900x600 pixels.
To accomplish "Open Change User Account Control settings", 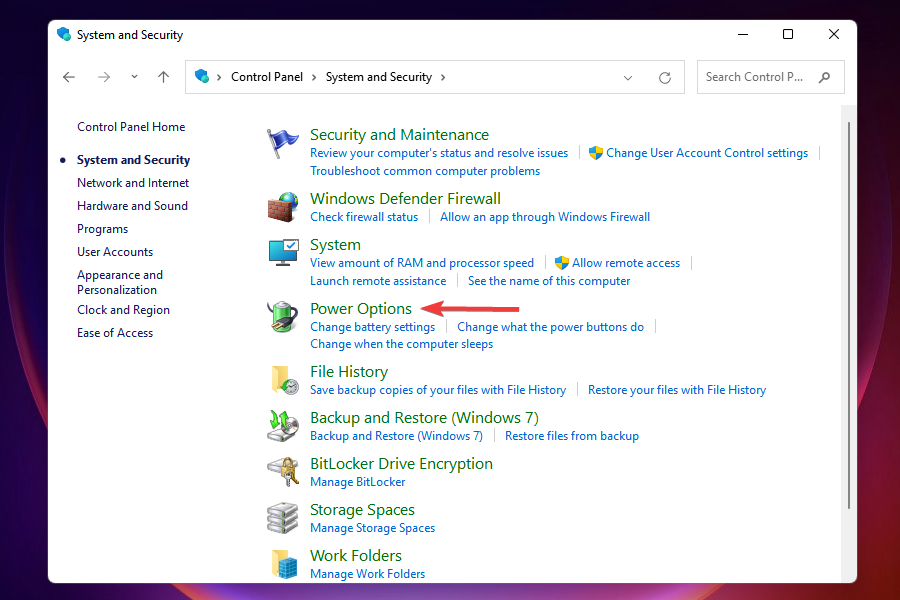I will pos(707,153).
